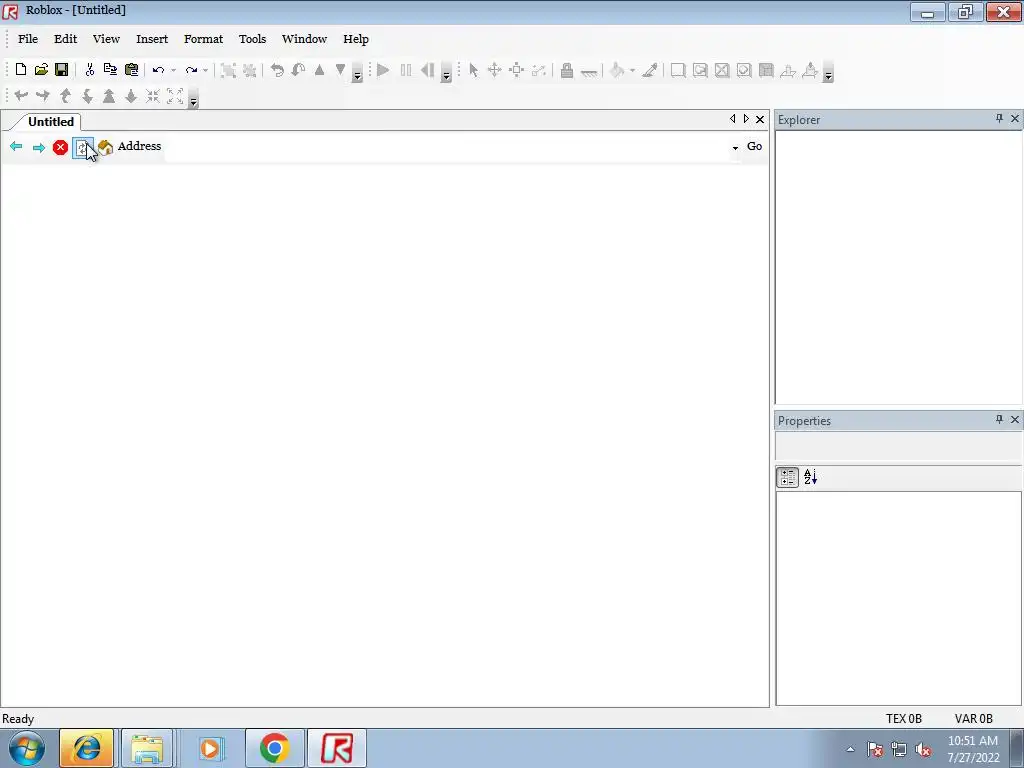This screenshot has height=768, width=1024.
Task: Start the simulation with Play button
Action: click(383, 70)
